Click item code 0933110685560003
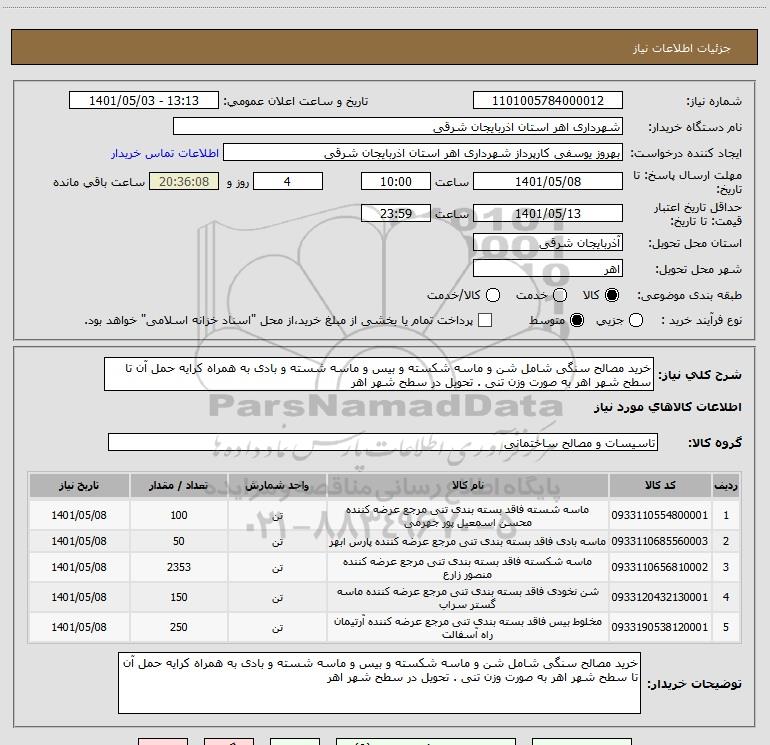Image resolution: width=770 pixels, height=745 pixels. point(660,541)
